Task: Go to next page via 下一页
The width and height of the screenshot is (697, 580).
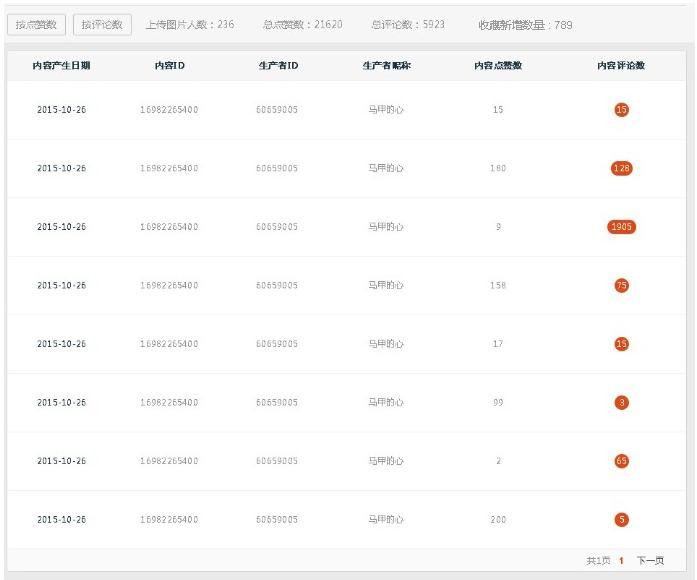Action: pos(650,561)
